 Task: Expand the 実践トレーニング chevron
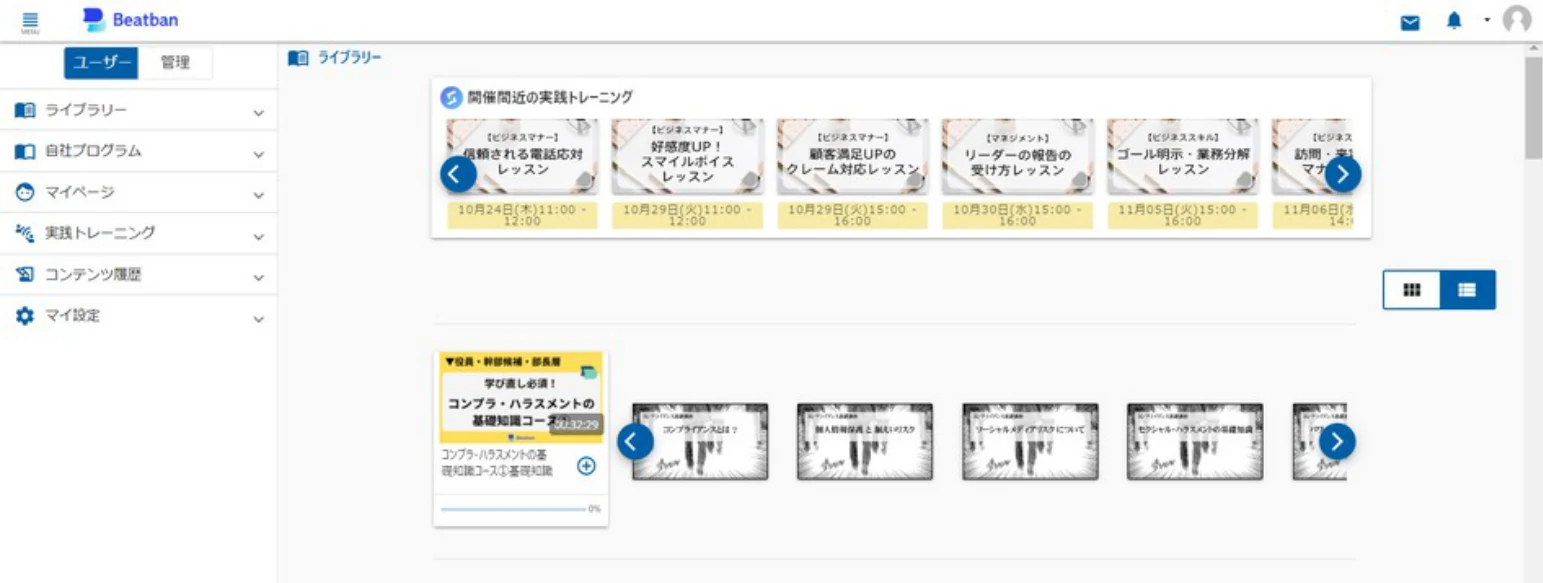[259, 237]
